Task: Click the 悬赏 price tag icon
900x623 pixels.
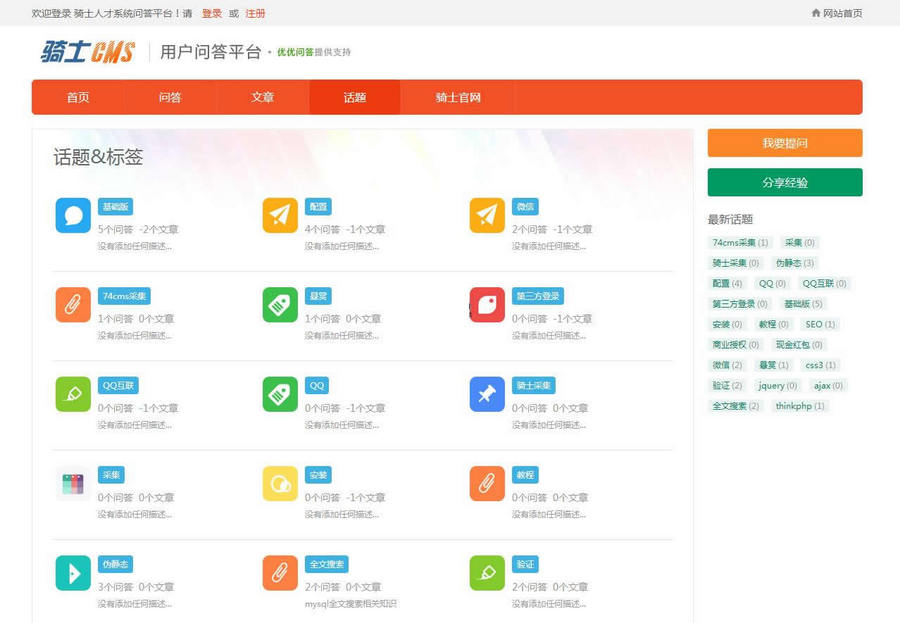Action: pos(279,306)
